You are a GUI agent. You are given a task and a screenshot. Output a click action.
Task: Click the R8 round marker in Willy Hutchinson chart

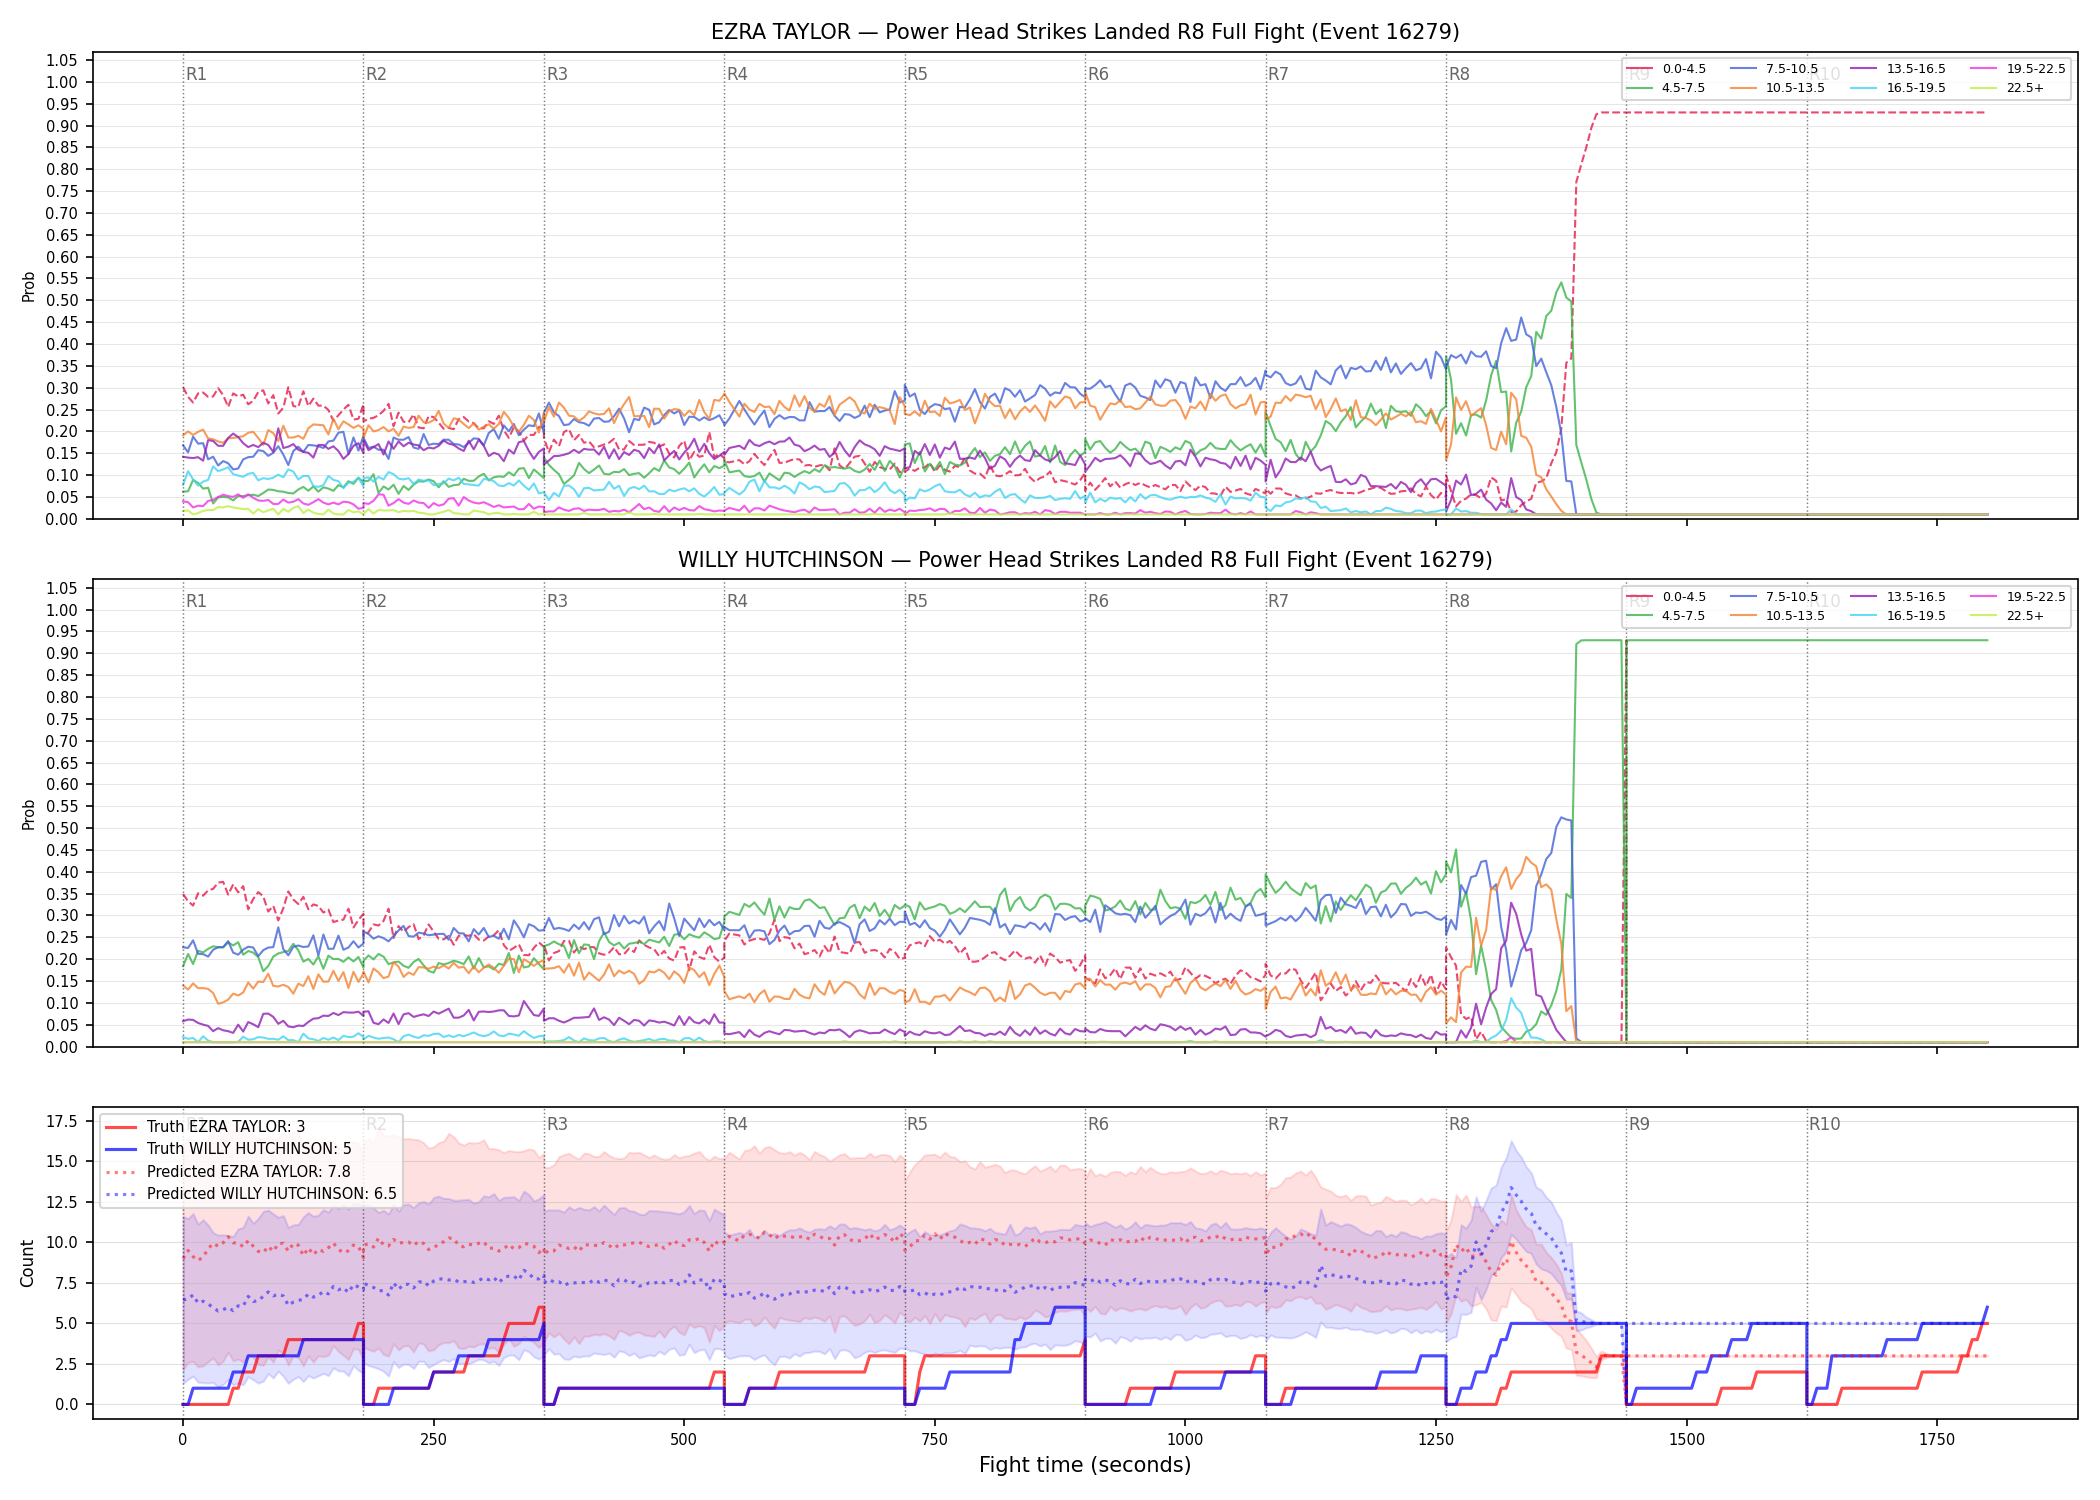pyautogui.click(x=1459, y=601)
